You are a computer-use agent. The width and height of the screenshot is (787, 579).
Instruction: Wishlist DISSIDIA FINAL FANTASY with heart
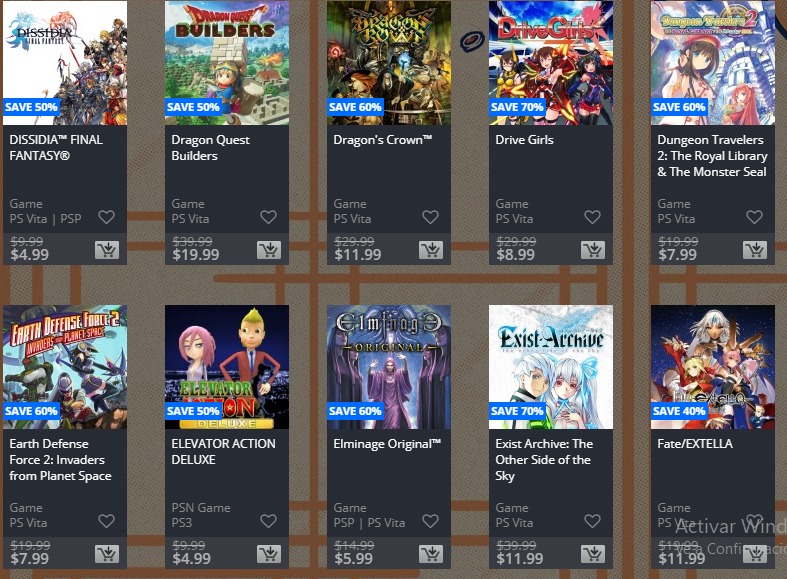(106, 217)
